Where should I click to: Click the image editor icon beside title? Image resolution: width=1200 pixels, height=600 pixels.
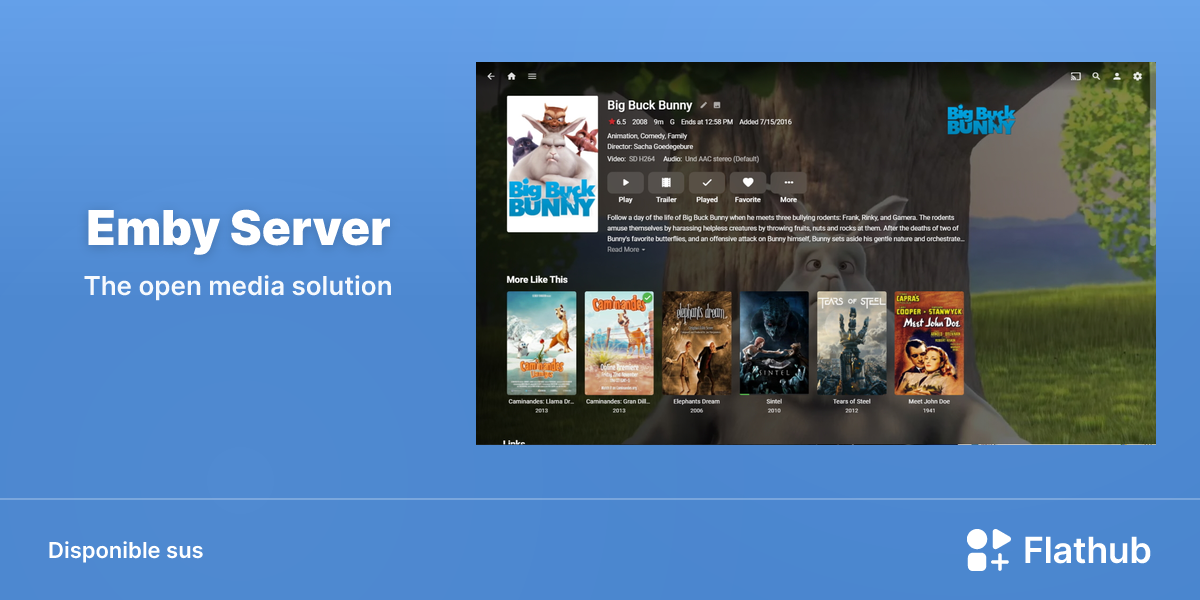coord(717,105)
